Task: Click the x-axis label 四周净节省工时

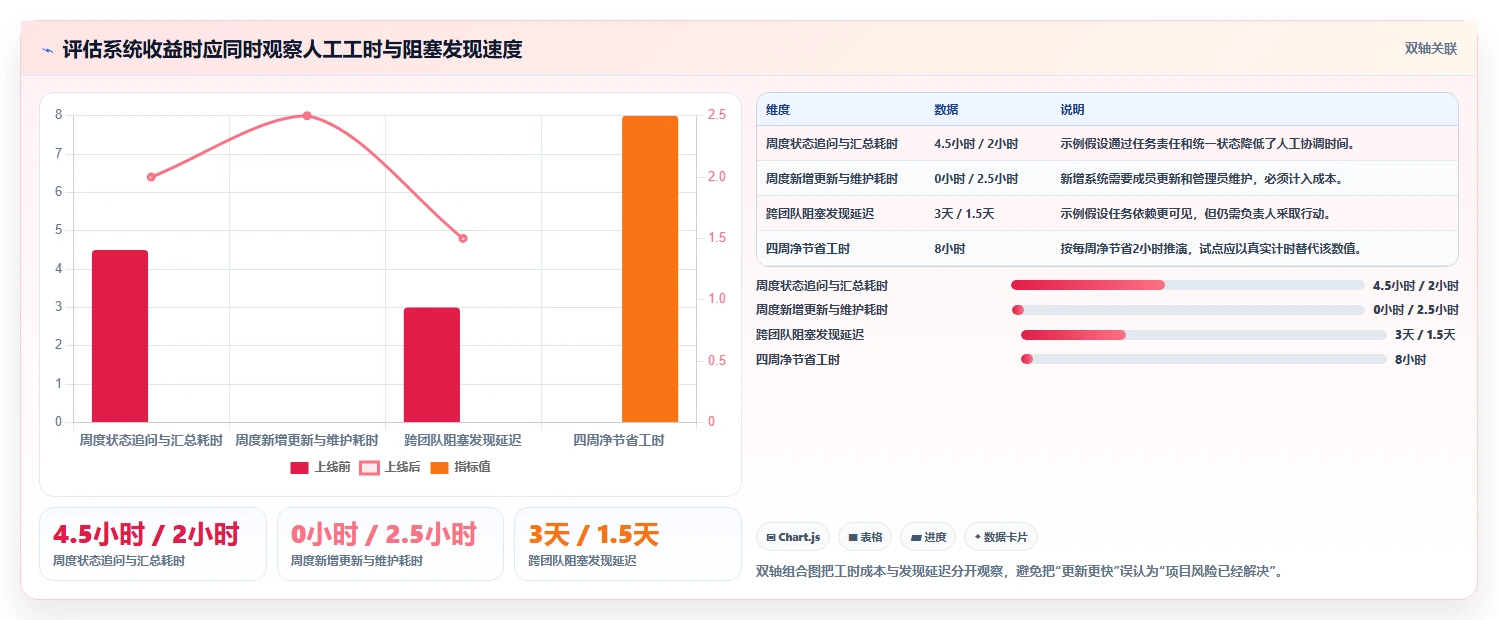Action: (x=619, y=440)
